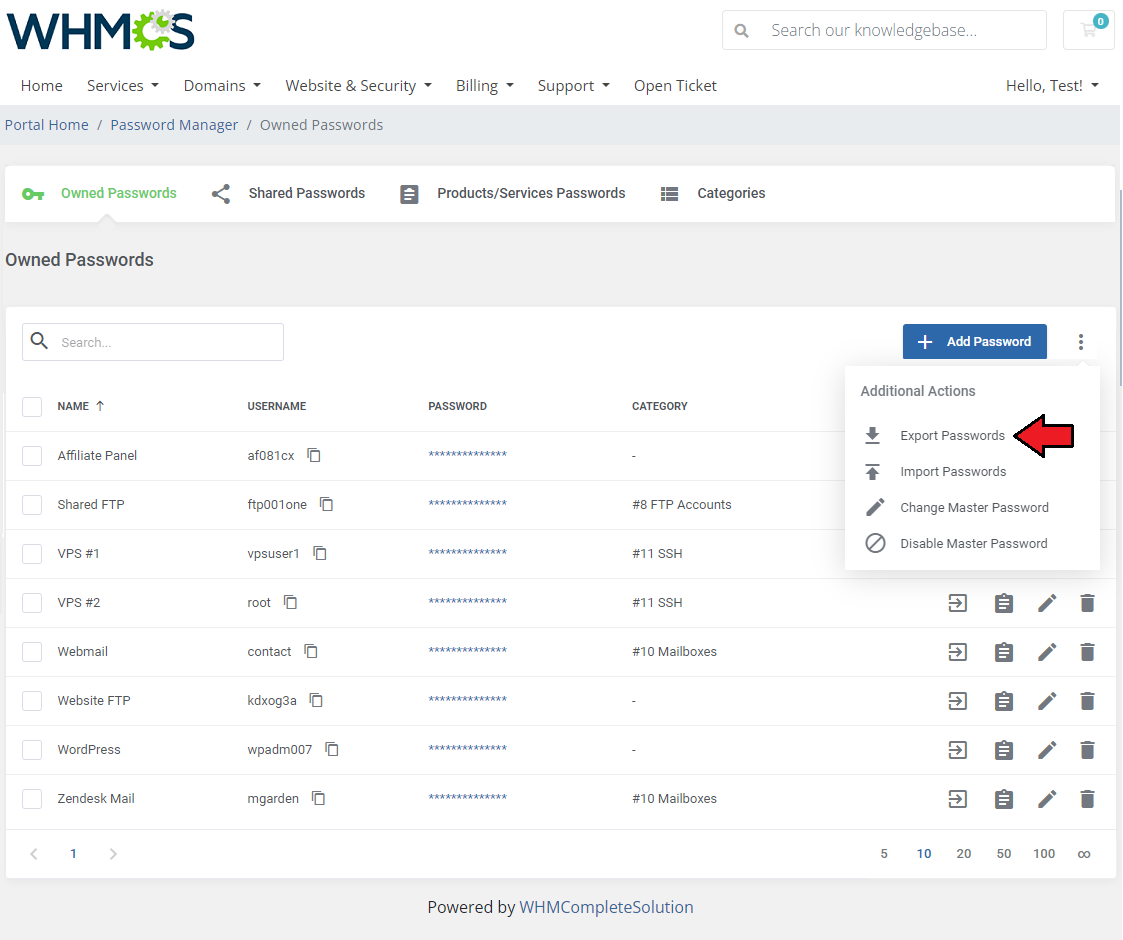1123x940 pixels.
Task: Check the VPS #2 row checkbox
Action: click(x=32, y=603)
